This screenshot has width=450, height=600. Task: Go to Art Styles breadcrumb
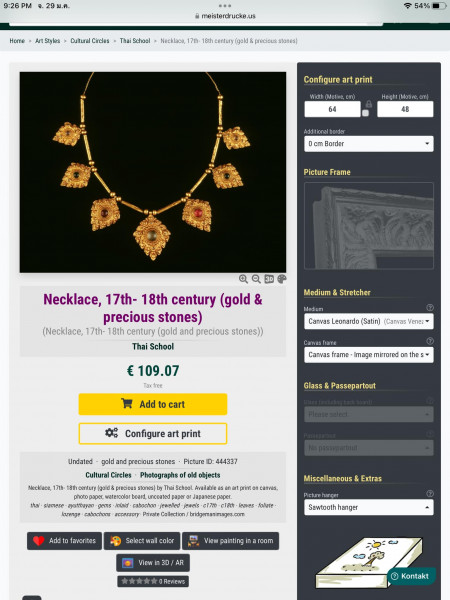(47, 41)
